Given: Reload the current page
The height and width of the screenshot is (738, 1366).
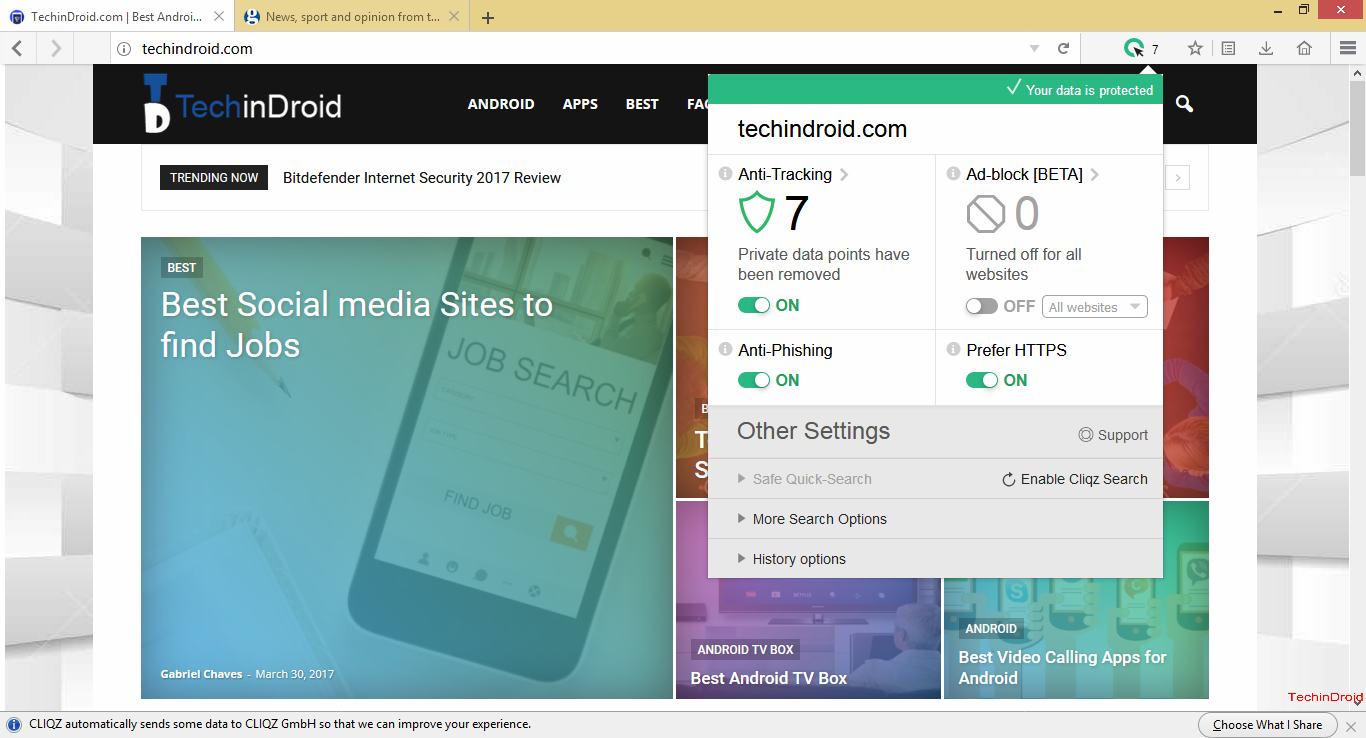Looking at the screenshot, I should (x=1064, y=48).
